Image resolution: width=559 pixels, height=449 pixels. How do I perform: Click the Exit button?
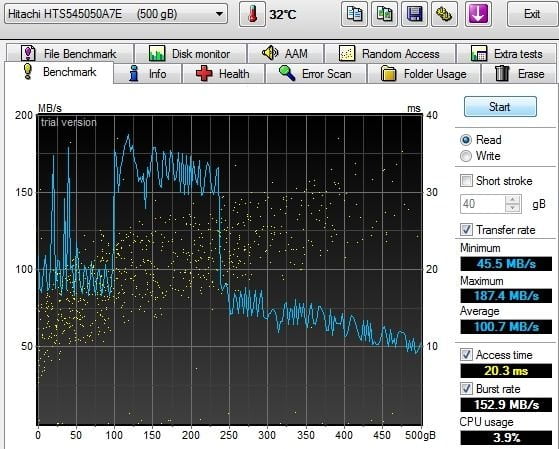532,14
